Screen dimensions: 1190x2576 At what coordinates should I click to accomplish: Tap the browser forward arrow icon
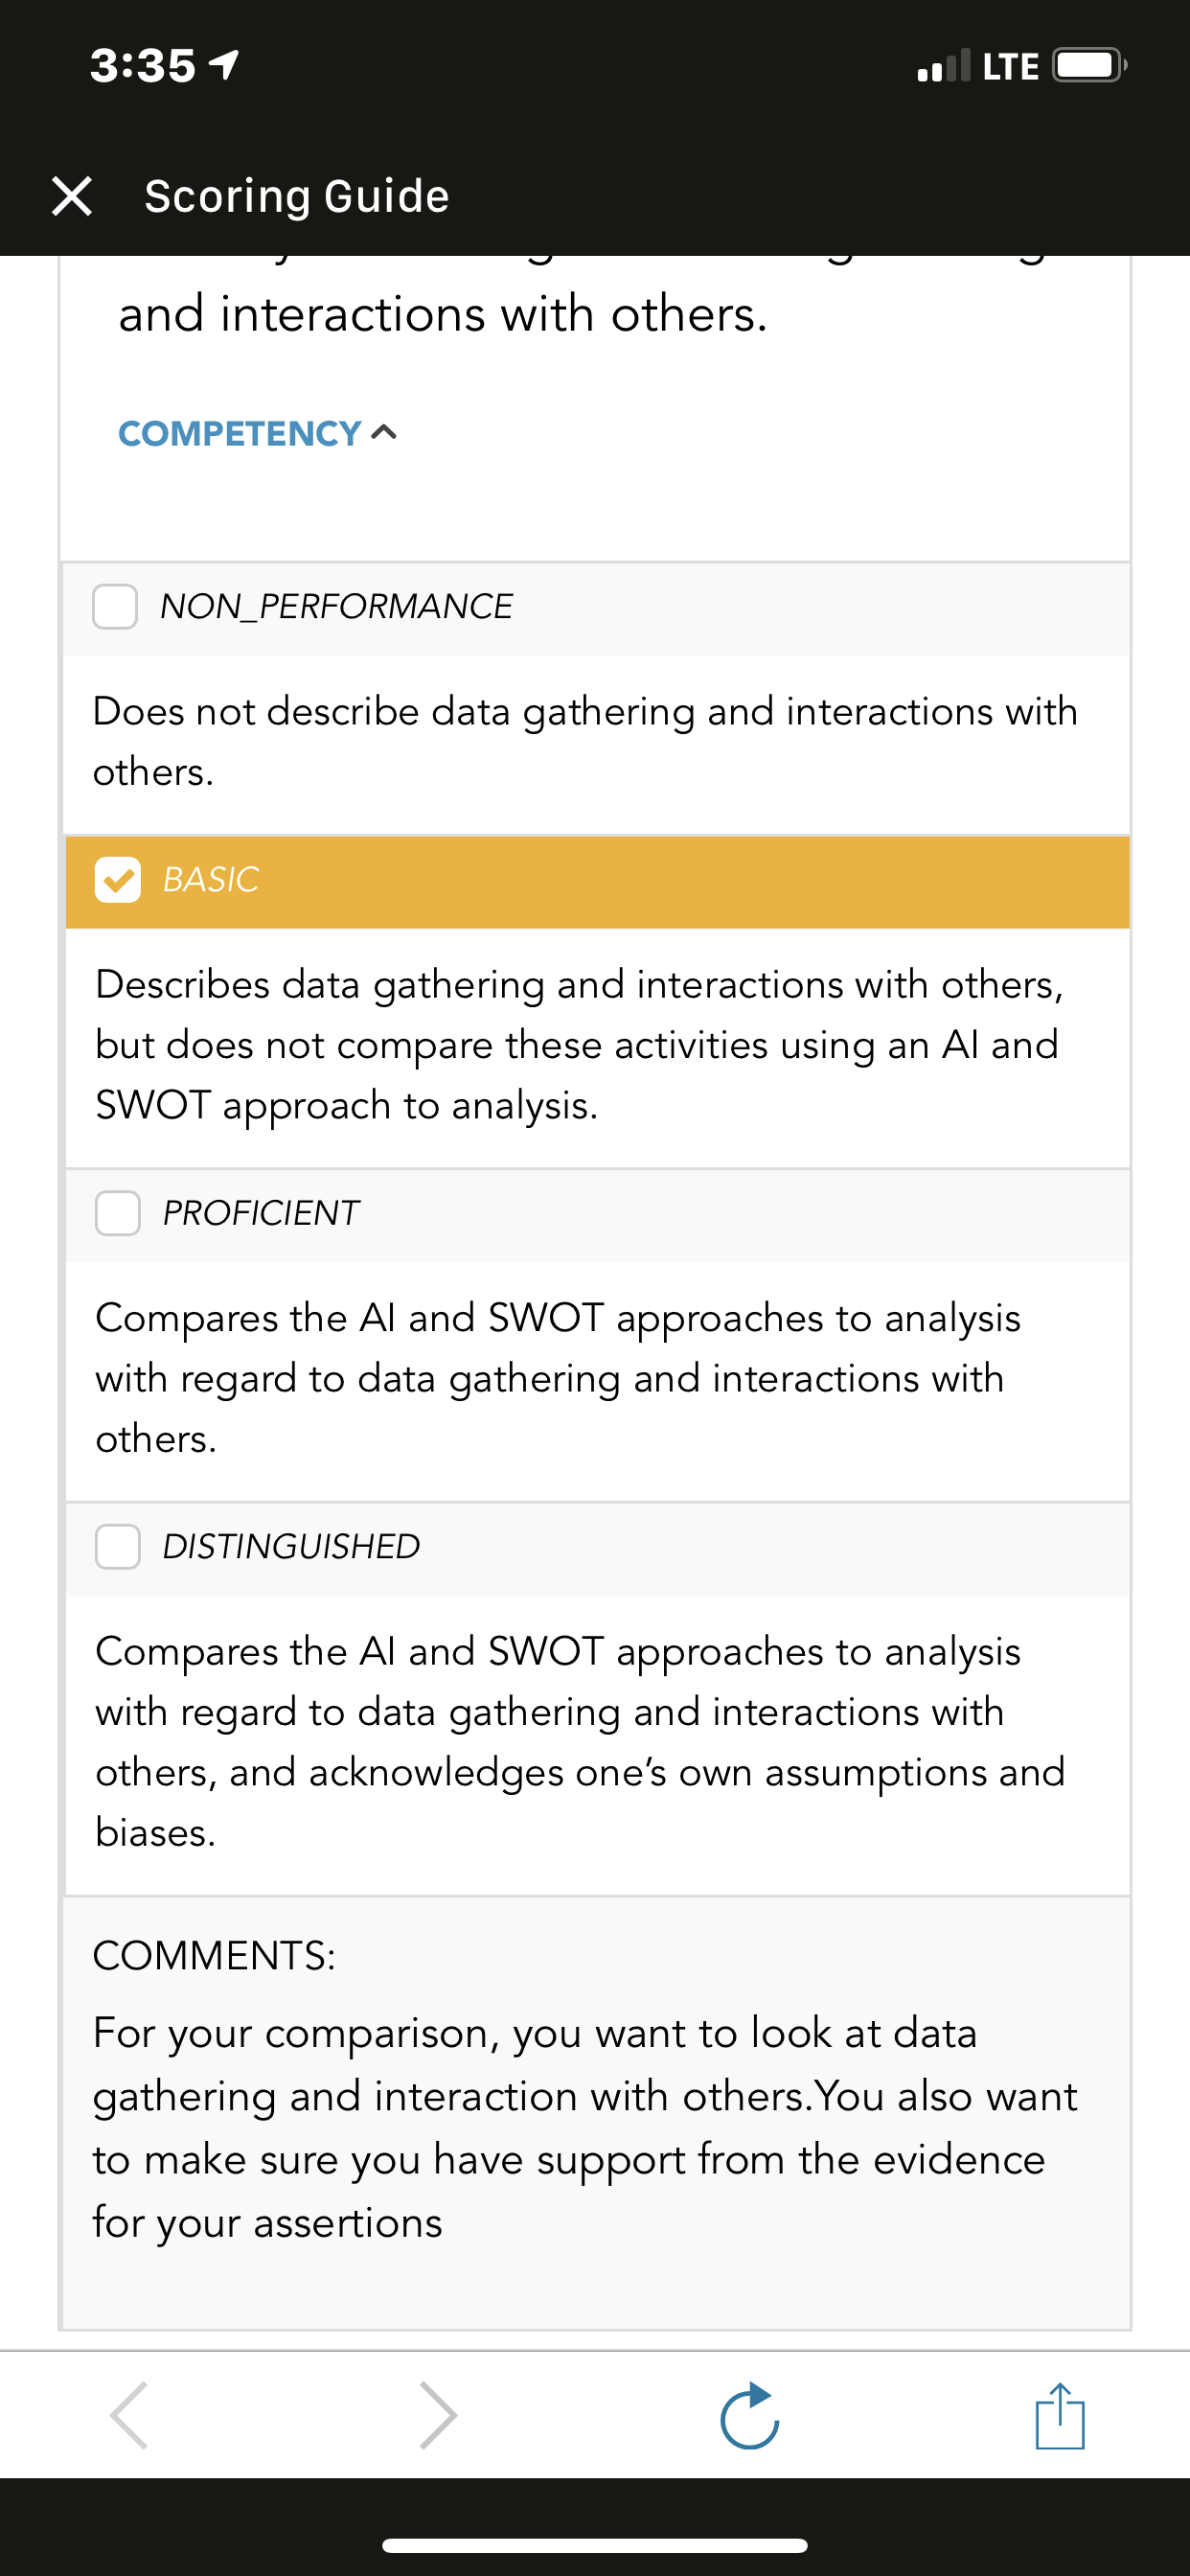point(438,2415)
